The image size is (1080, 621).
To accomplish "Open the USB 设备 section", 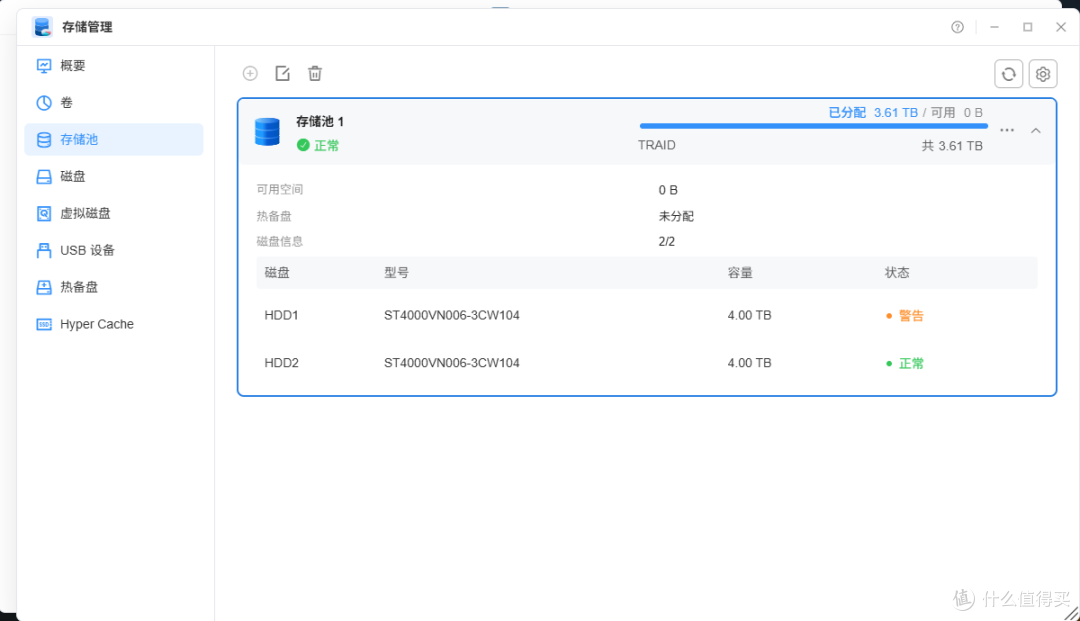I will [114, 250].
